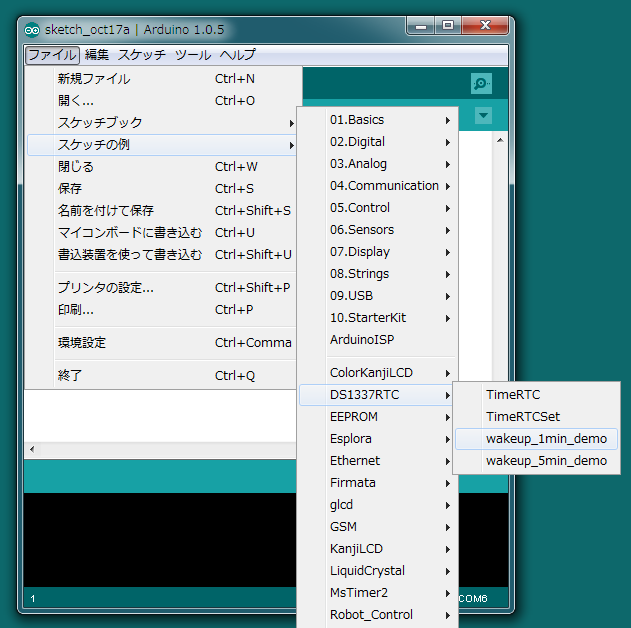Expand Ethernet library examples

[x=378, y=461]
